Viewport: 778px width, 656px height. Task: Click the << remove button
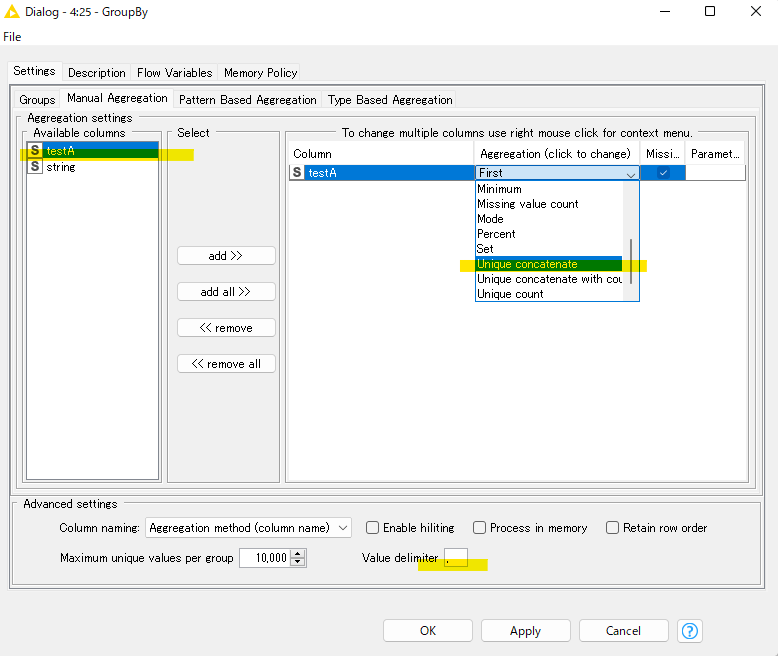(226, 328)
